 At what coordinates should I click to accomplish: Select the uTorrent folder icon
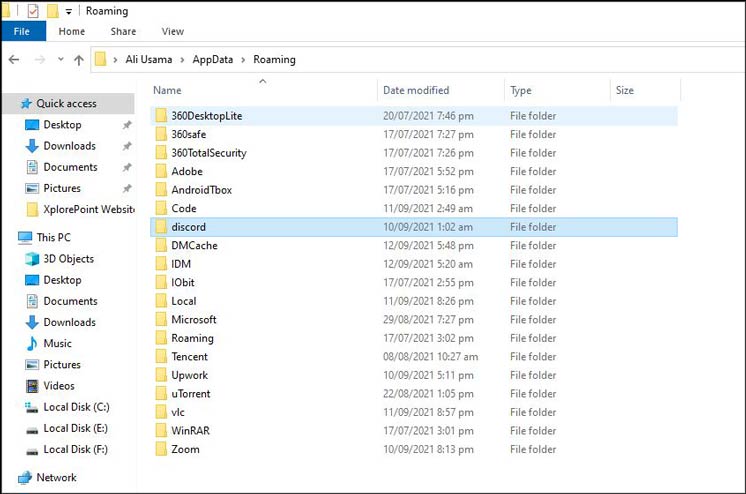tap(161, 394)
